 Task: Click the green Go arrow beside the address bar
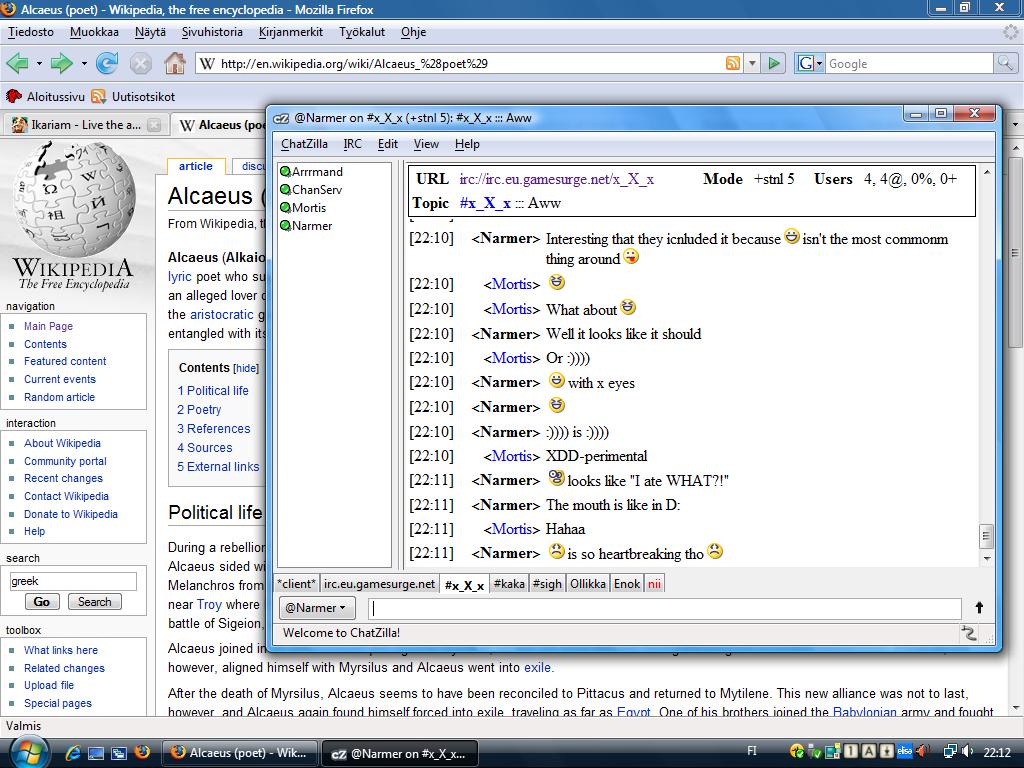pyautogui.click(x=774, y=63)
